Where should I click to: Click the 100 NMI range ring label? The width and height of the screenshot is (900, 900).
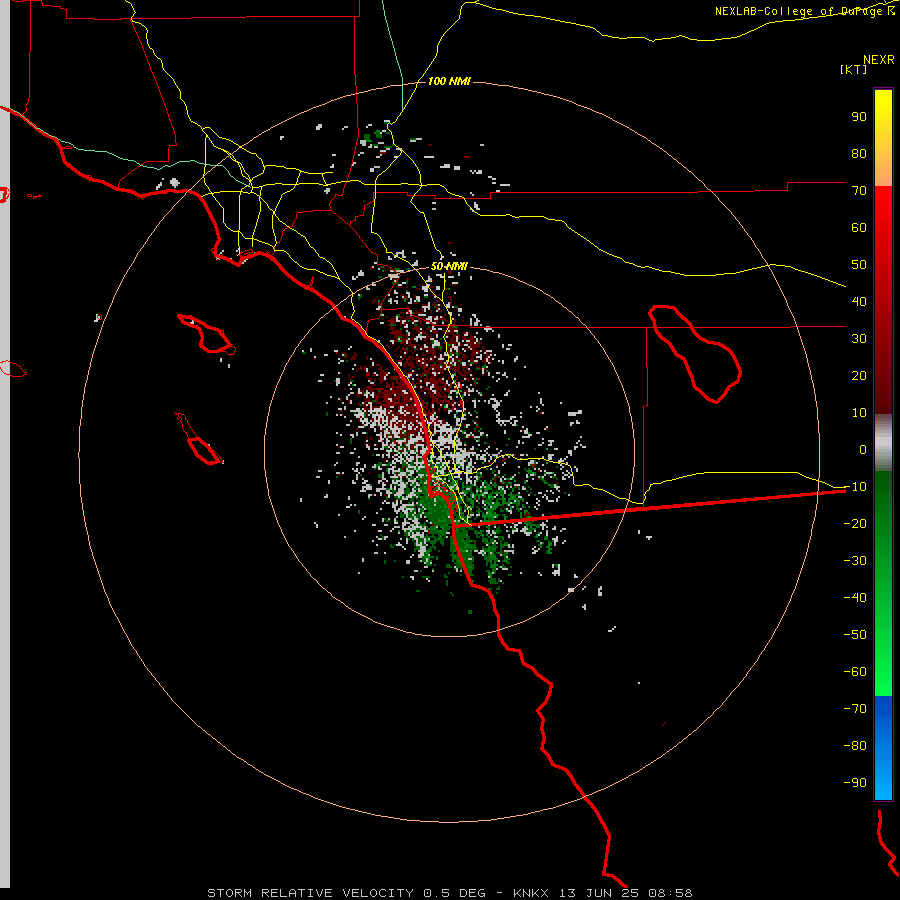coord(449,81)
